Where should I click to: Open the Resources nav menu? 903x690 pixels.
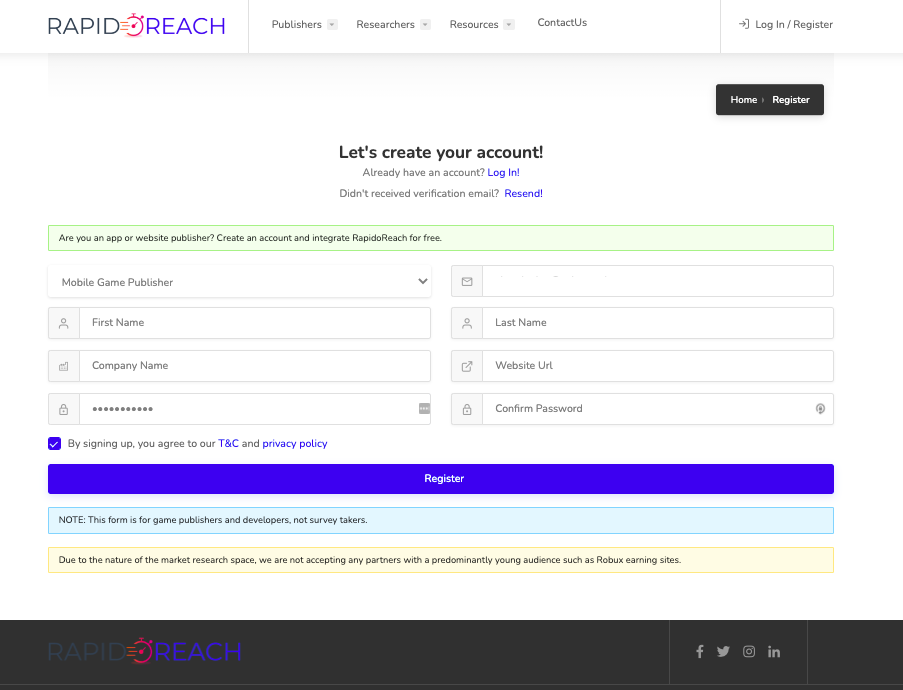click(x=474, y=24)
